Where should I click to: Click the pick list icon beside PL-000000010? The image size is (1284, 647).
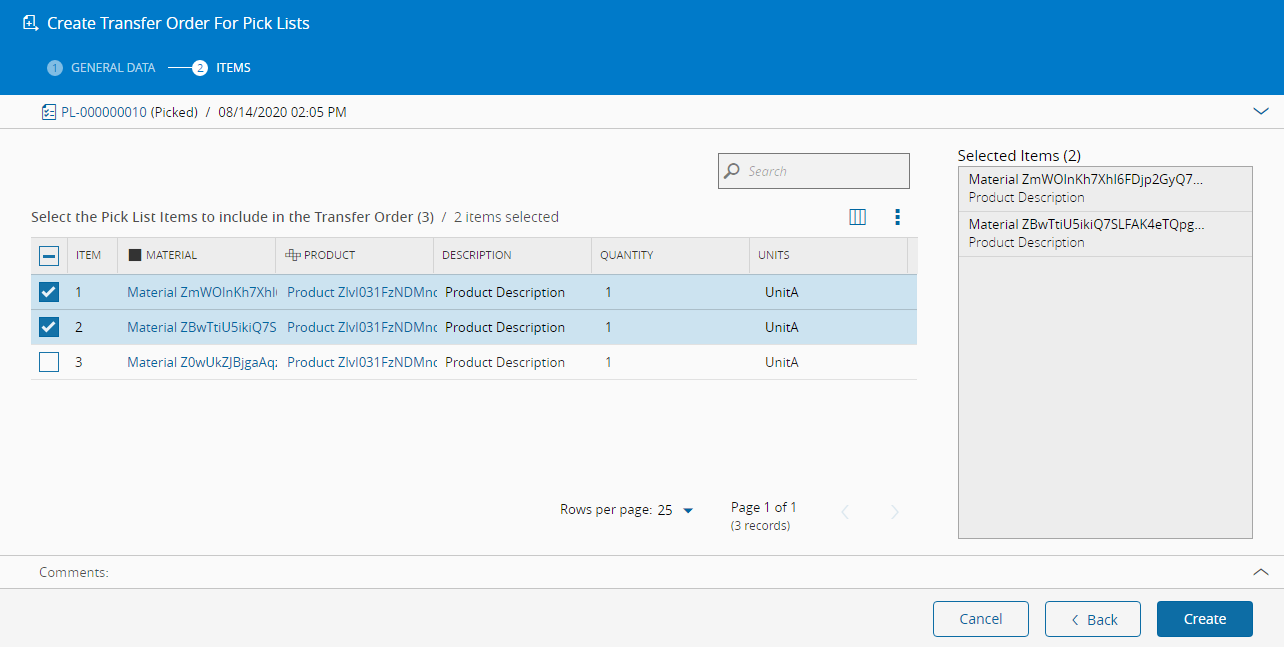pyautogui.click(x=49, y=112)
